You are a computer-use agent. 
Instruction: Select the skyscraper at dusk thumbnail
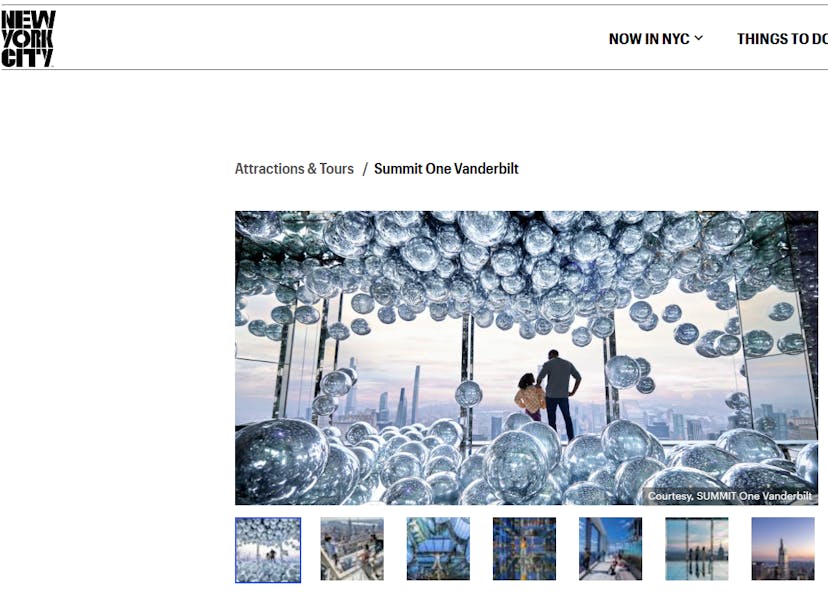click(x=783, y=549)
